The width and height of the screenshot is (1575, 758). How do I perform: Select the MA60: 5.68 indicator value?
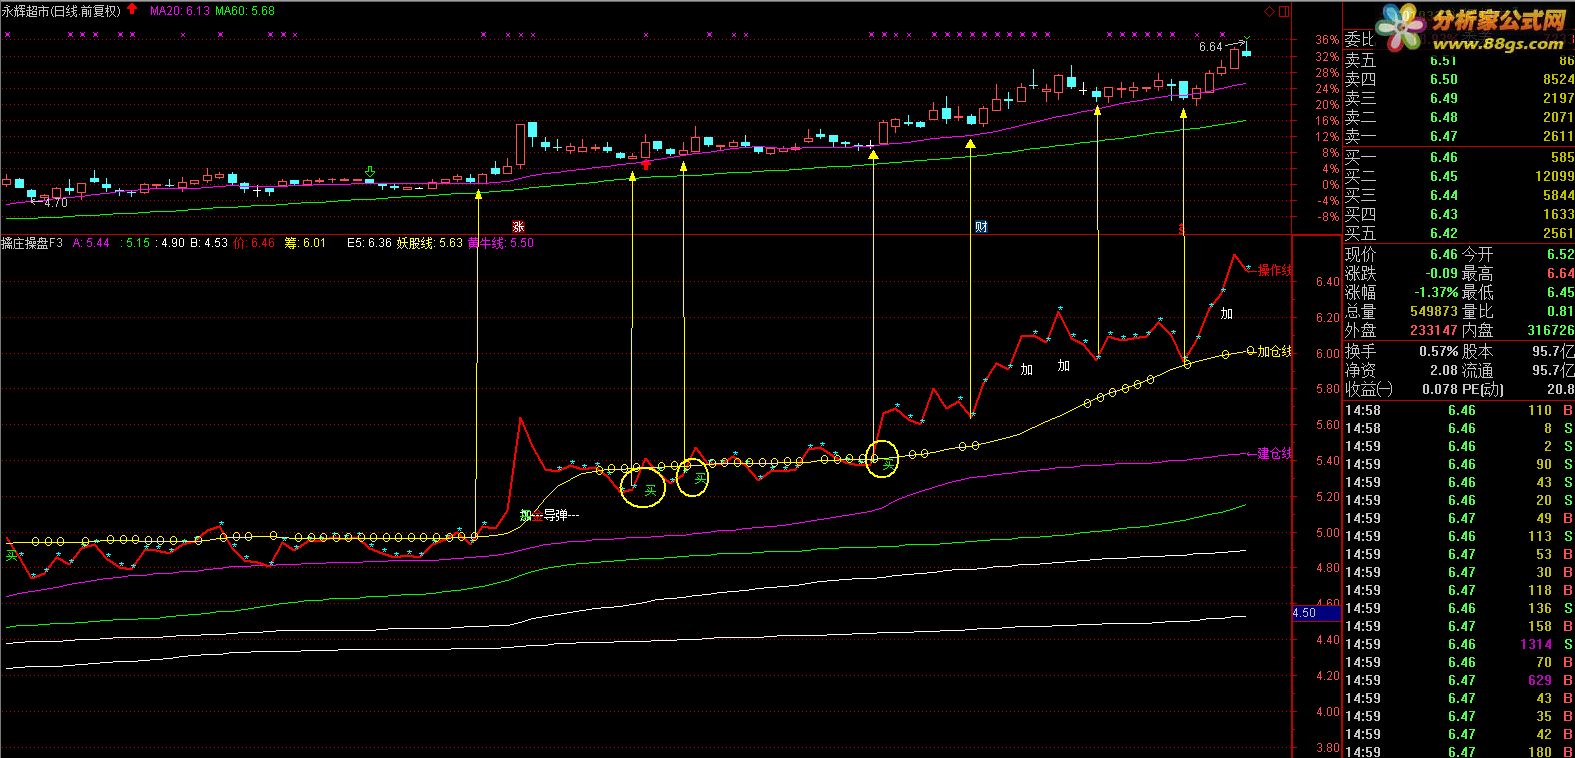(245, 11)
